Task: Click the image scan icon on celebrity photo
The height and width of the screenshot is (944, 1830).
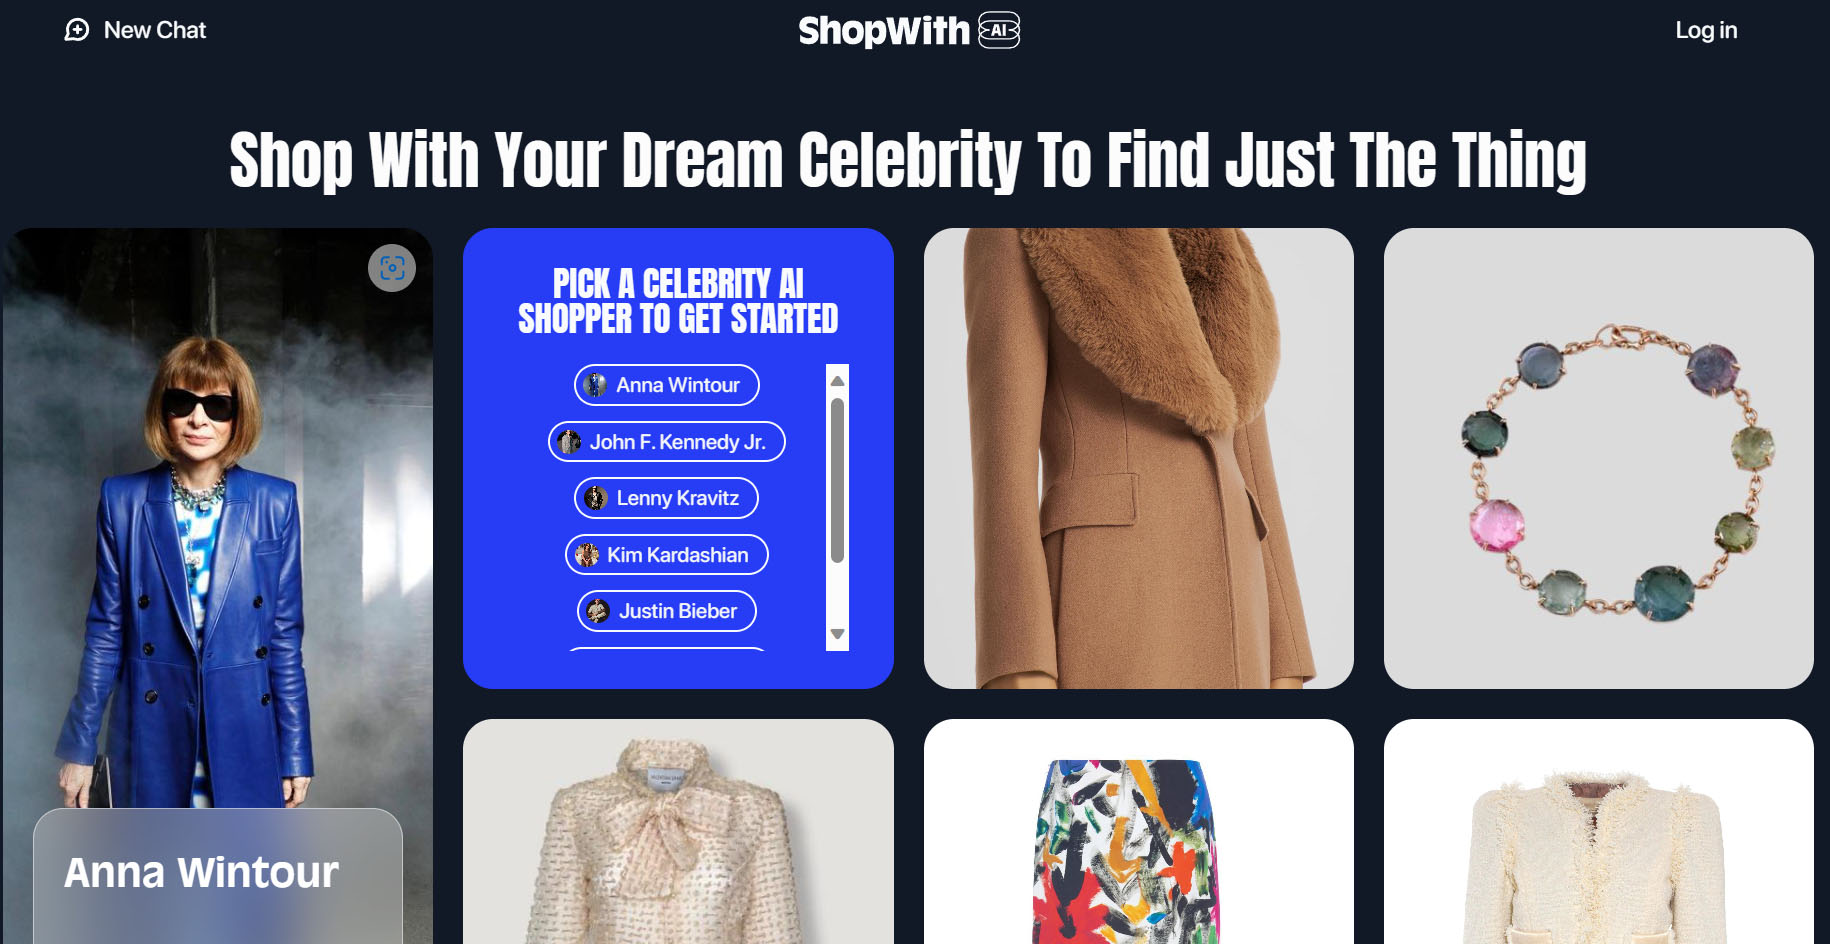Action: (x=392, y=268)
